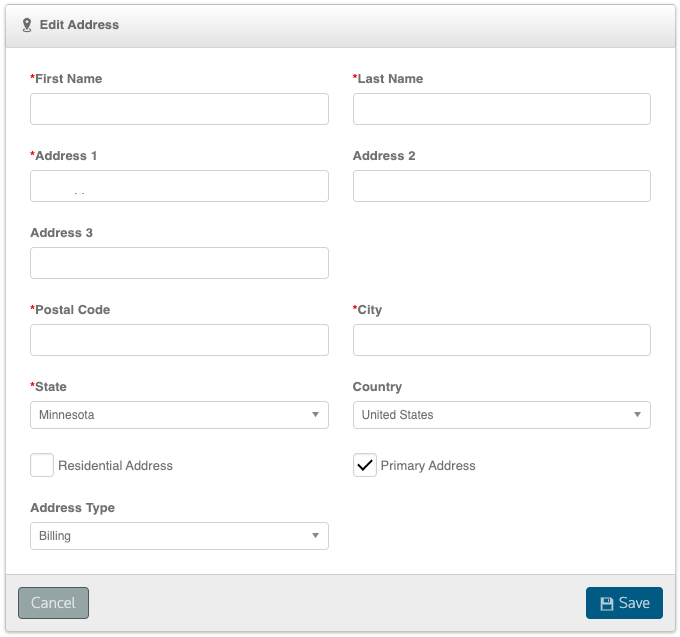Select the Address 1 text box
This screenshot has width=680, height=637.
179,186
